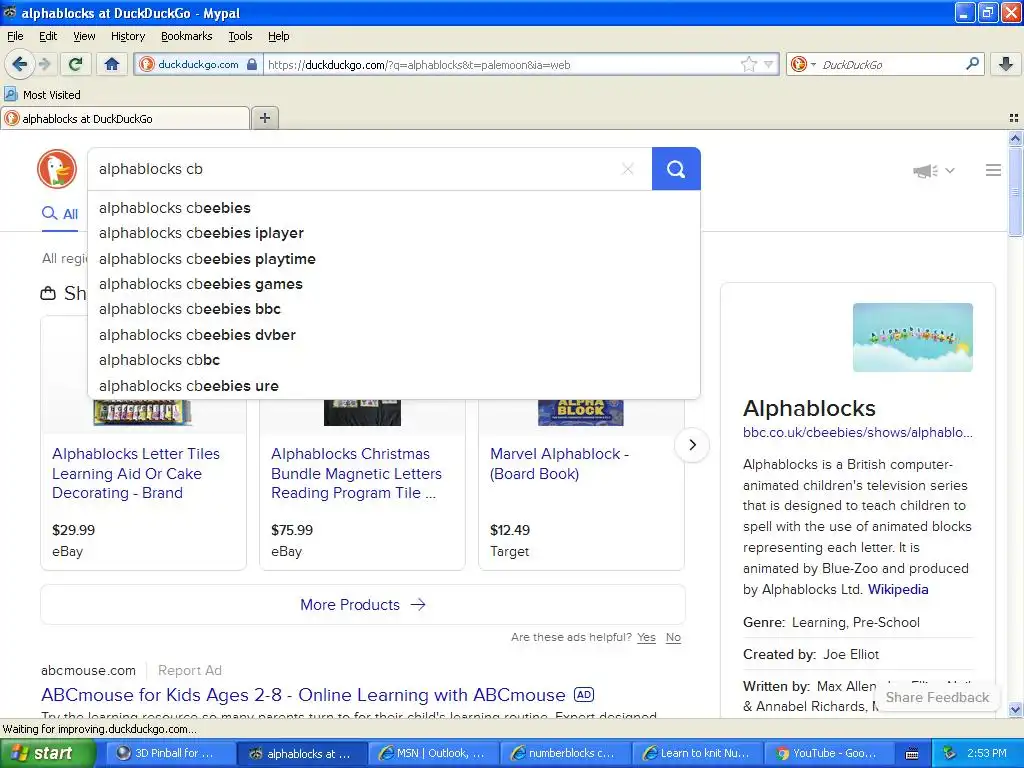
Task: Select the All search results tab
Action: click(x=59, y=214)
